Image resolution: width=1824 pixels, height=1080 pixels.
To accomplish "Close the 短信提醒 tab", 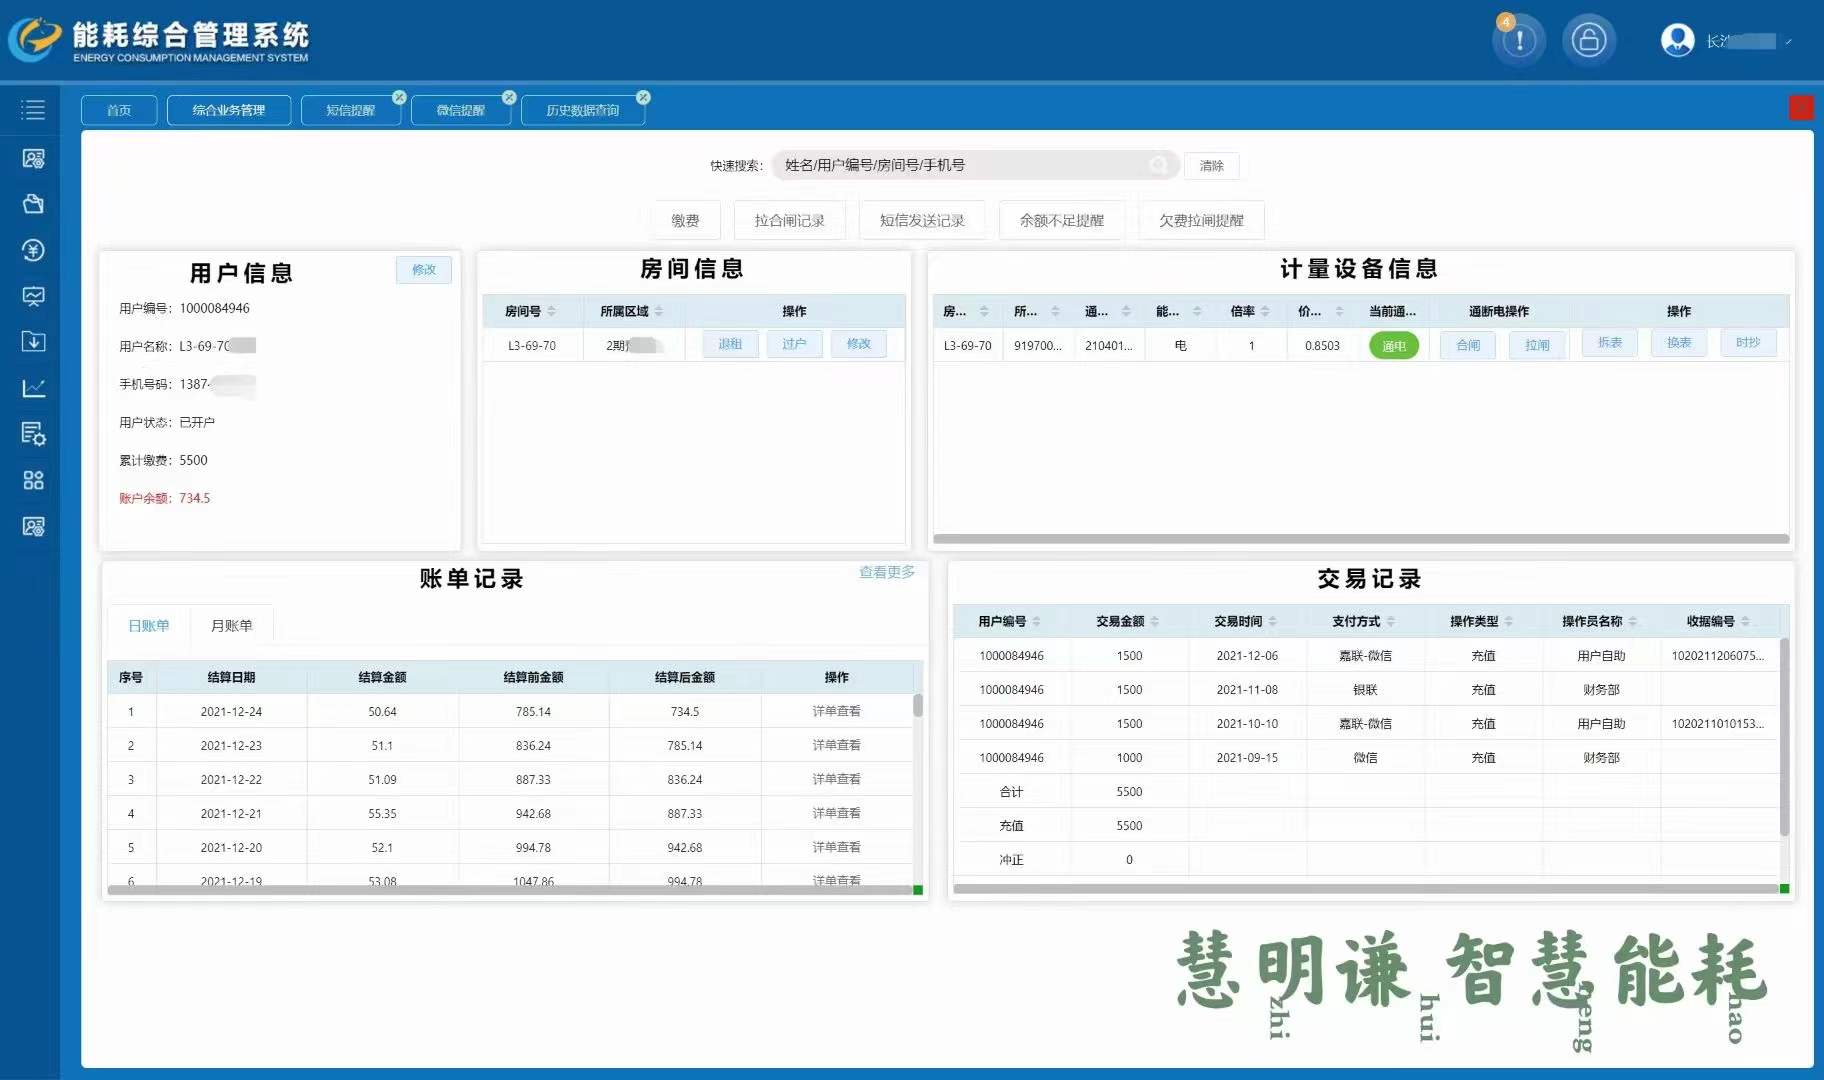I will coord(399,97).
